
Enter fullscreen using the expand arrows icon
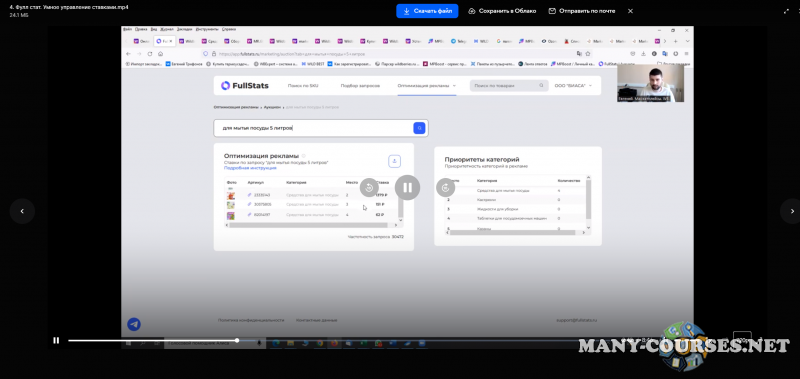click(786, 11)
